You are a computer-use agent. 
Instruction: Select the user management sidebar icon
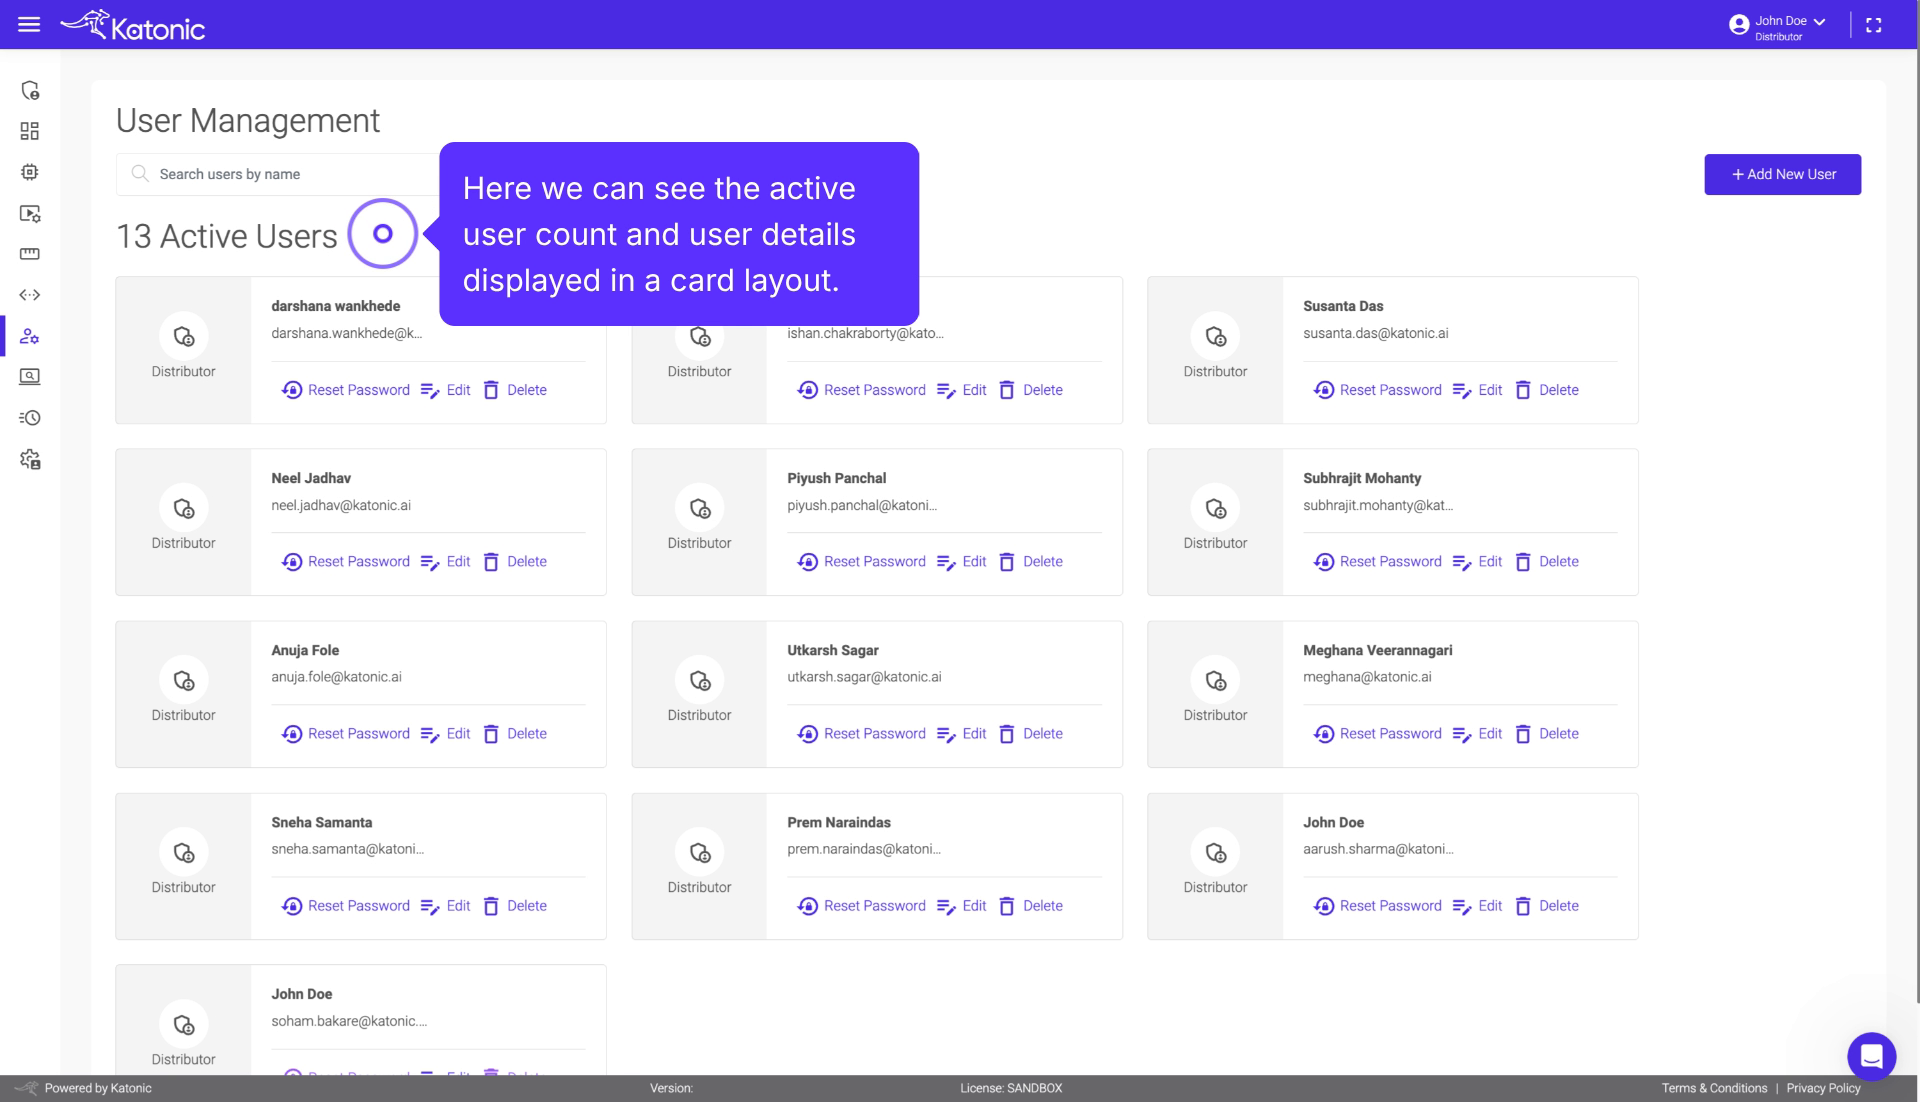pyautogui.click(x=30, y=336)
